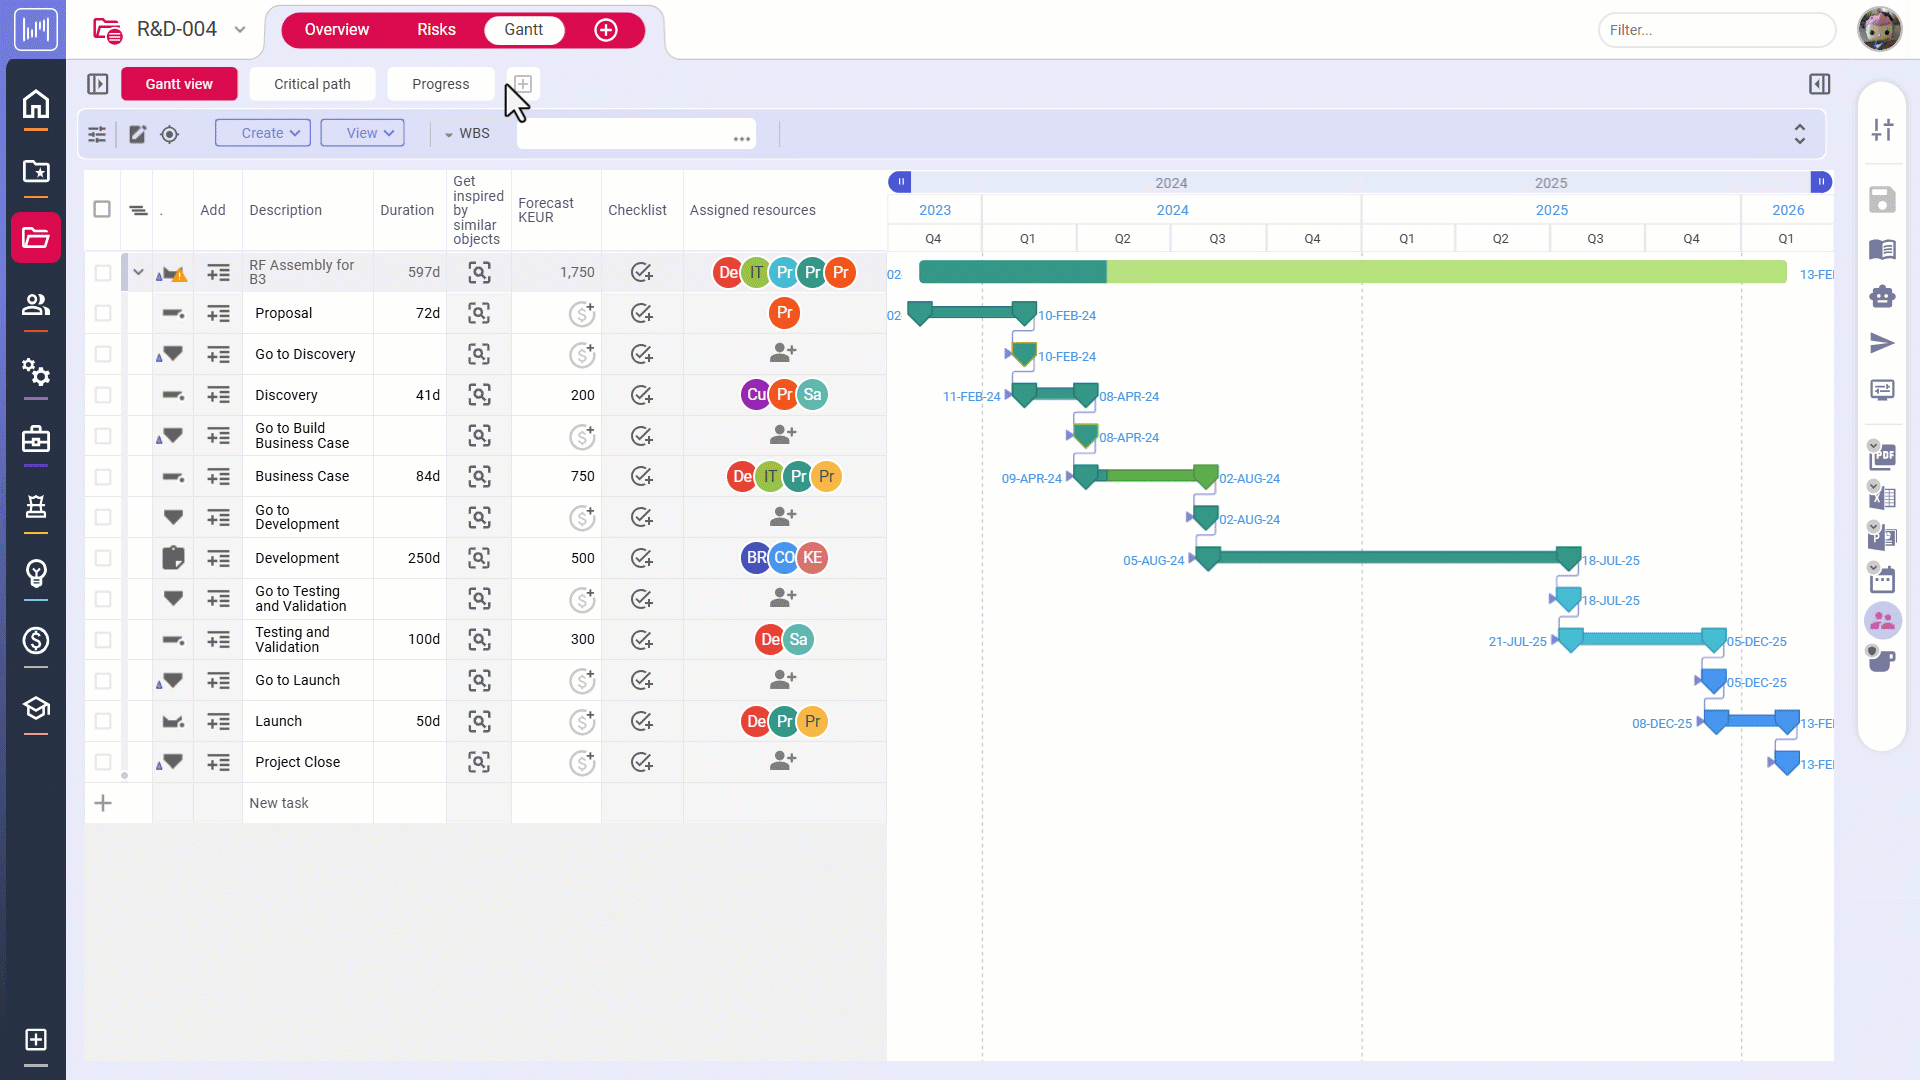Open the Create dropdown
The image size is (1920, 1080).
point(263,133)
